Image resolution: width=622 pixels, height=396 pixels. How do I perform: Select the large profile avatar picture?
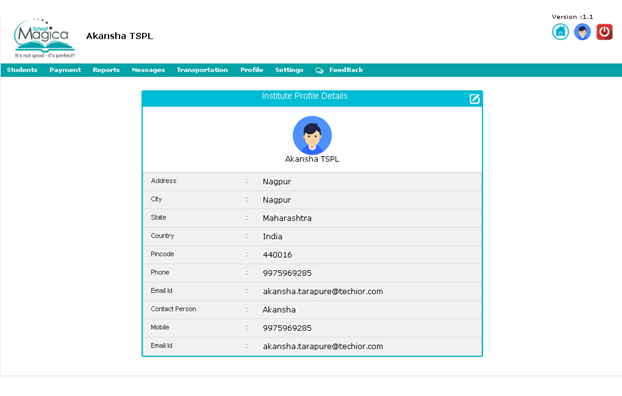[x=312, y=135]
